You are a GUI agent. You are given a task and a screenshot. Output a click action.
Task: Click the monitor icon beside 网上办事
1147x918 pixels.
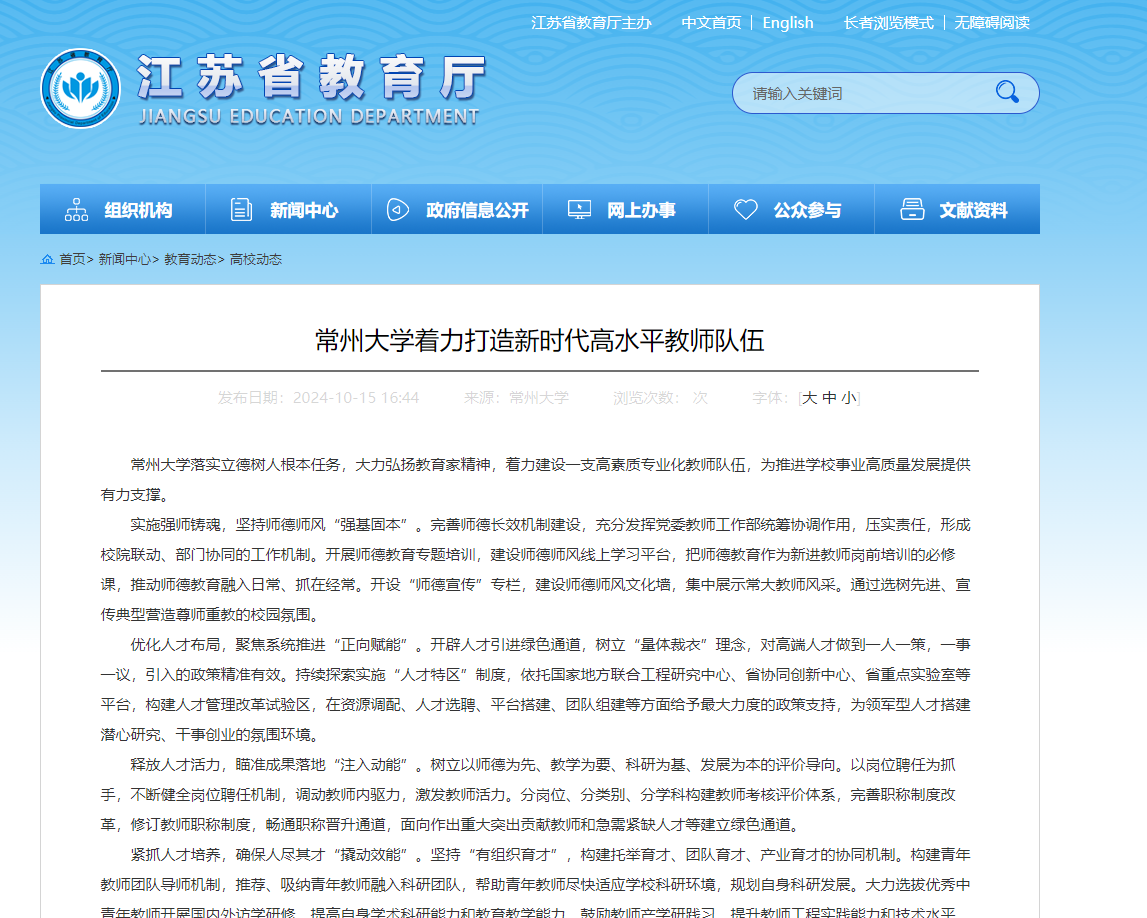579,210
